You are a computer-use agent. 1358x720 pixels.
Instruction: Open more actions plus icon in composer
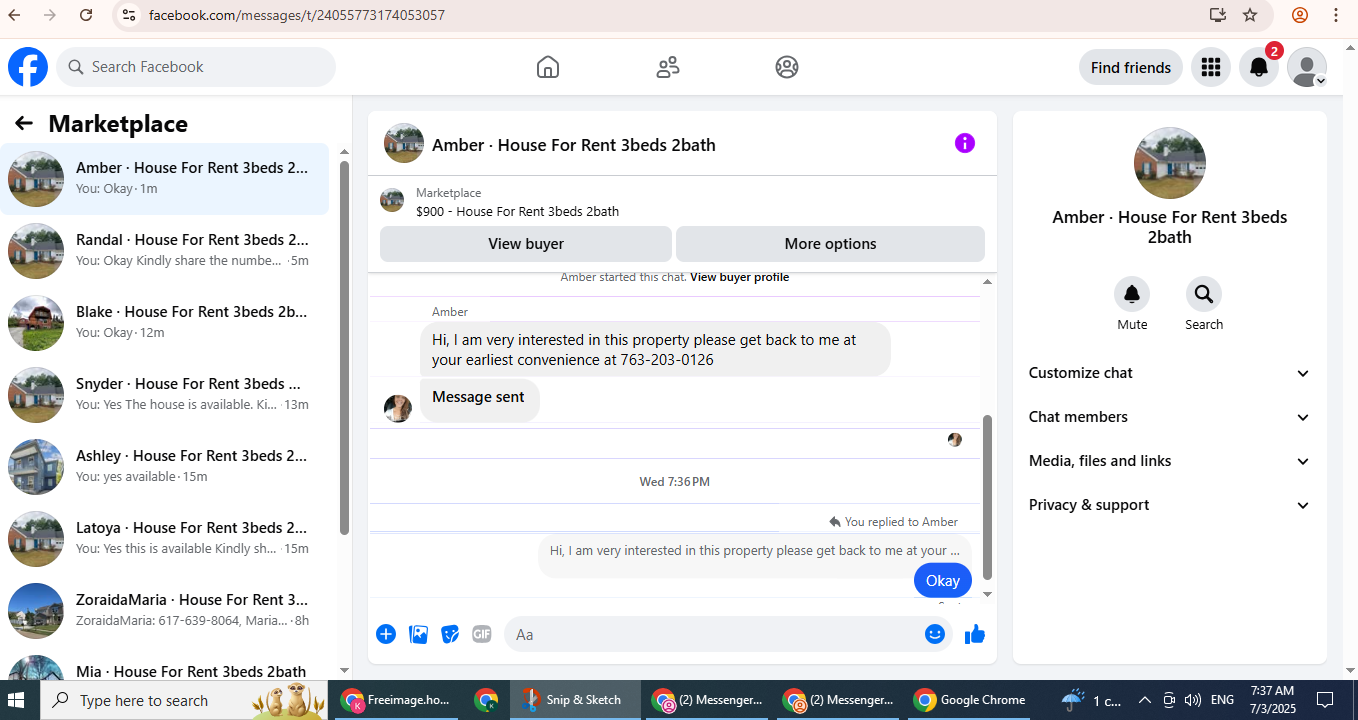point(386,634)
